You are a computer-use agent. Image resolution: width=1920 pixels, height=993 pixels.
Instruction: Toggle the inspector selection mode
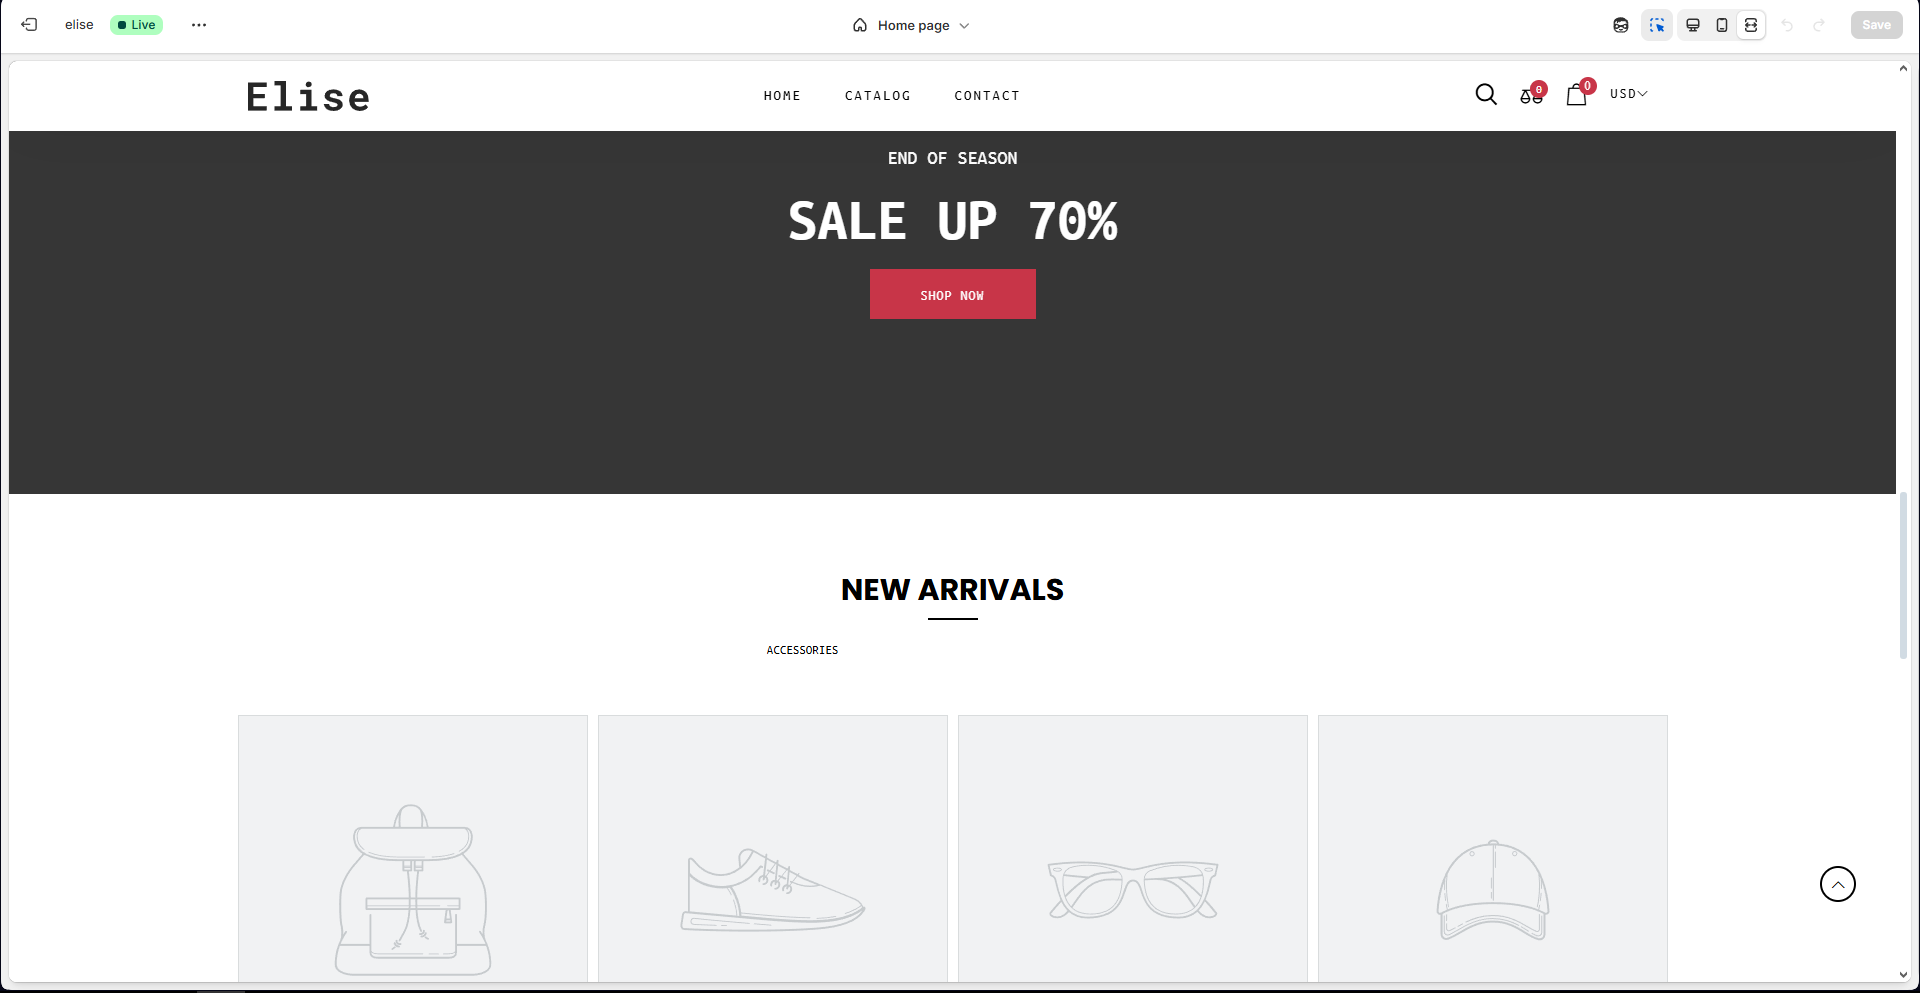pos(1657,25)
